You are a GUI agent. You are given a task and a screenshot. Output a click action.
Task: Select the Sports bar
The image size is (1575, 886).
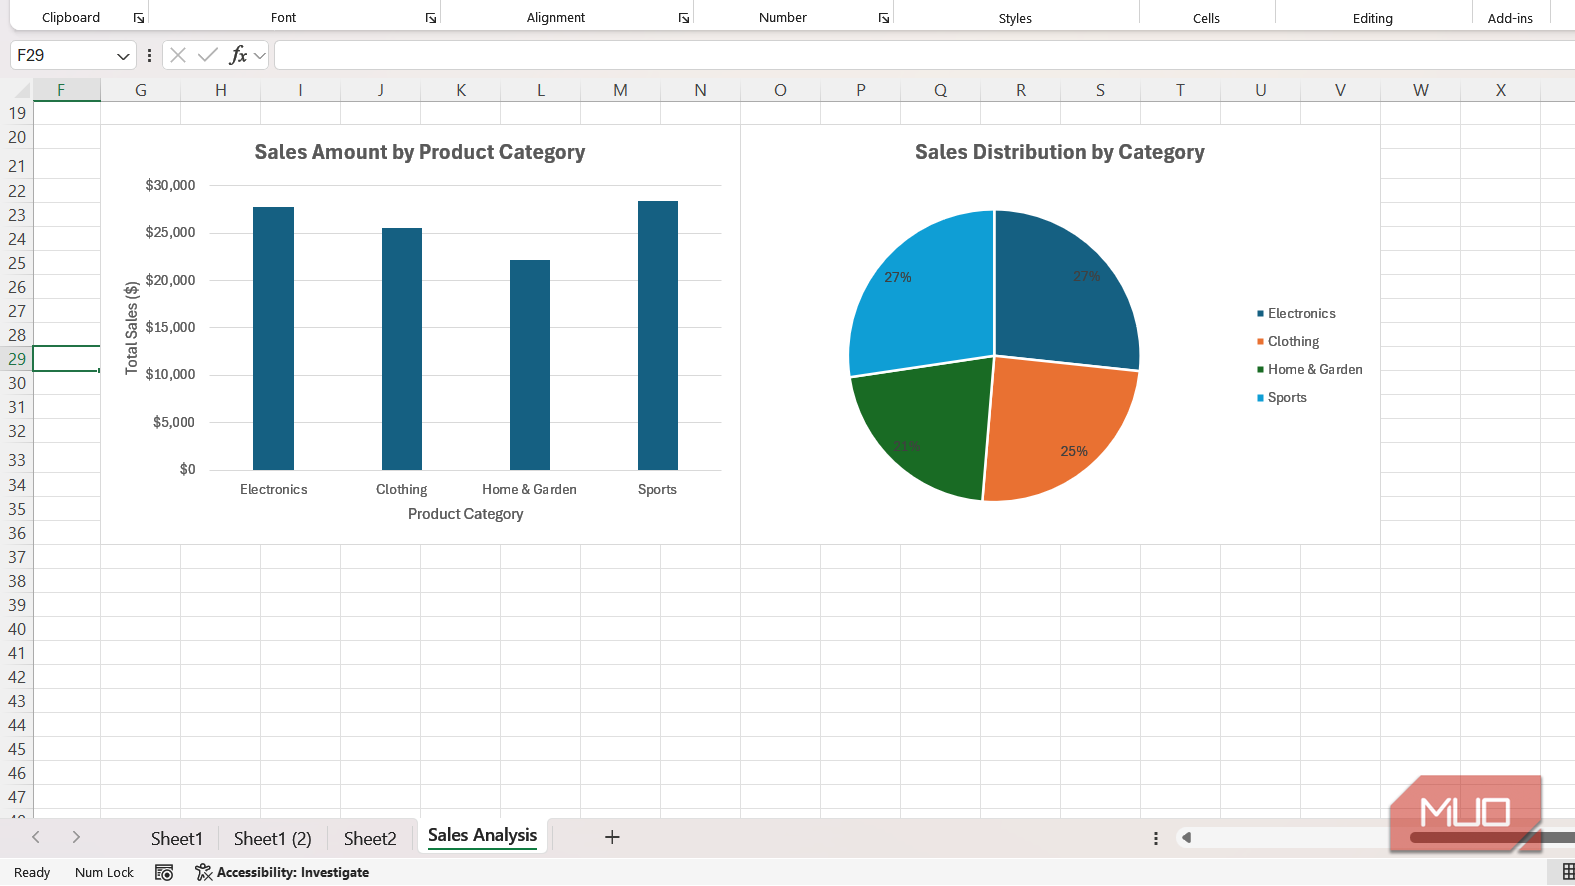[658, 335]
